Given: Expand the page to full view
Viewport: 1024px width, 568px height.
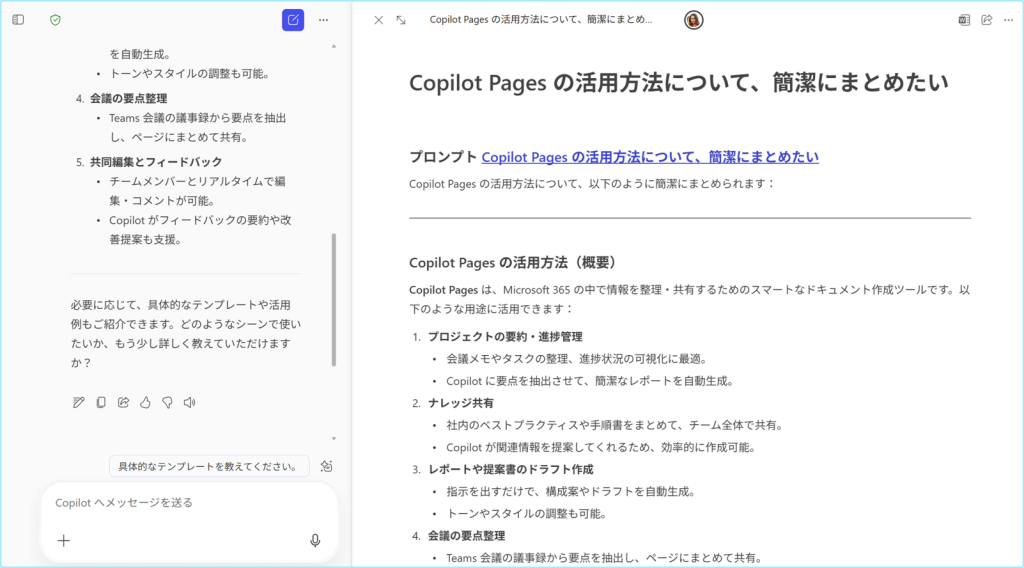Looking at the screenshot, I should [401, 20].
